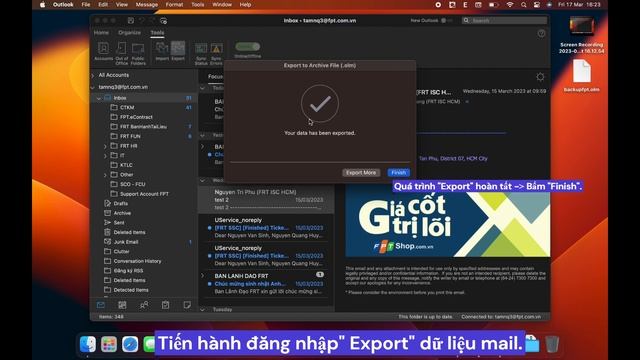The height and width of the screenshot is (360, 640).
Task: Click Finish in export dialog
Action: (x=398, y=173)
